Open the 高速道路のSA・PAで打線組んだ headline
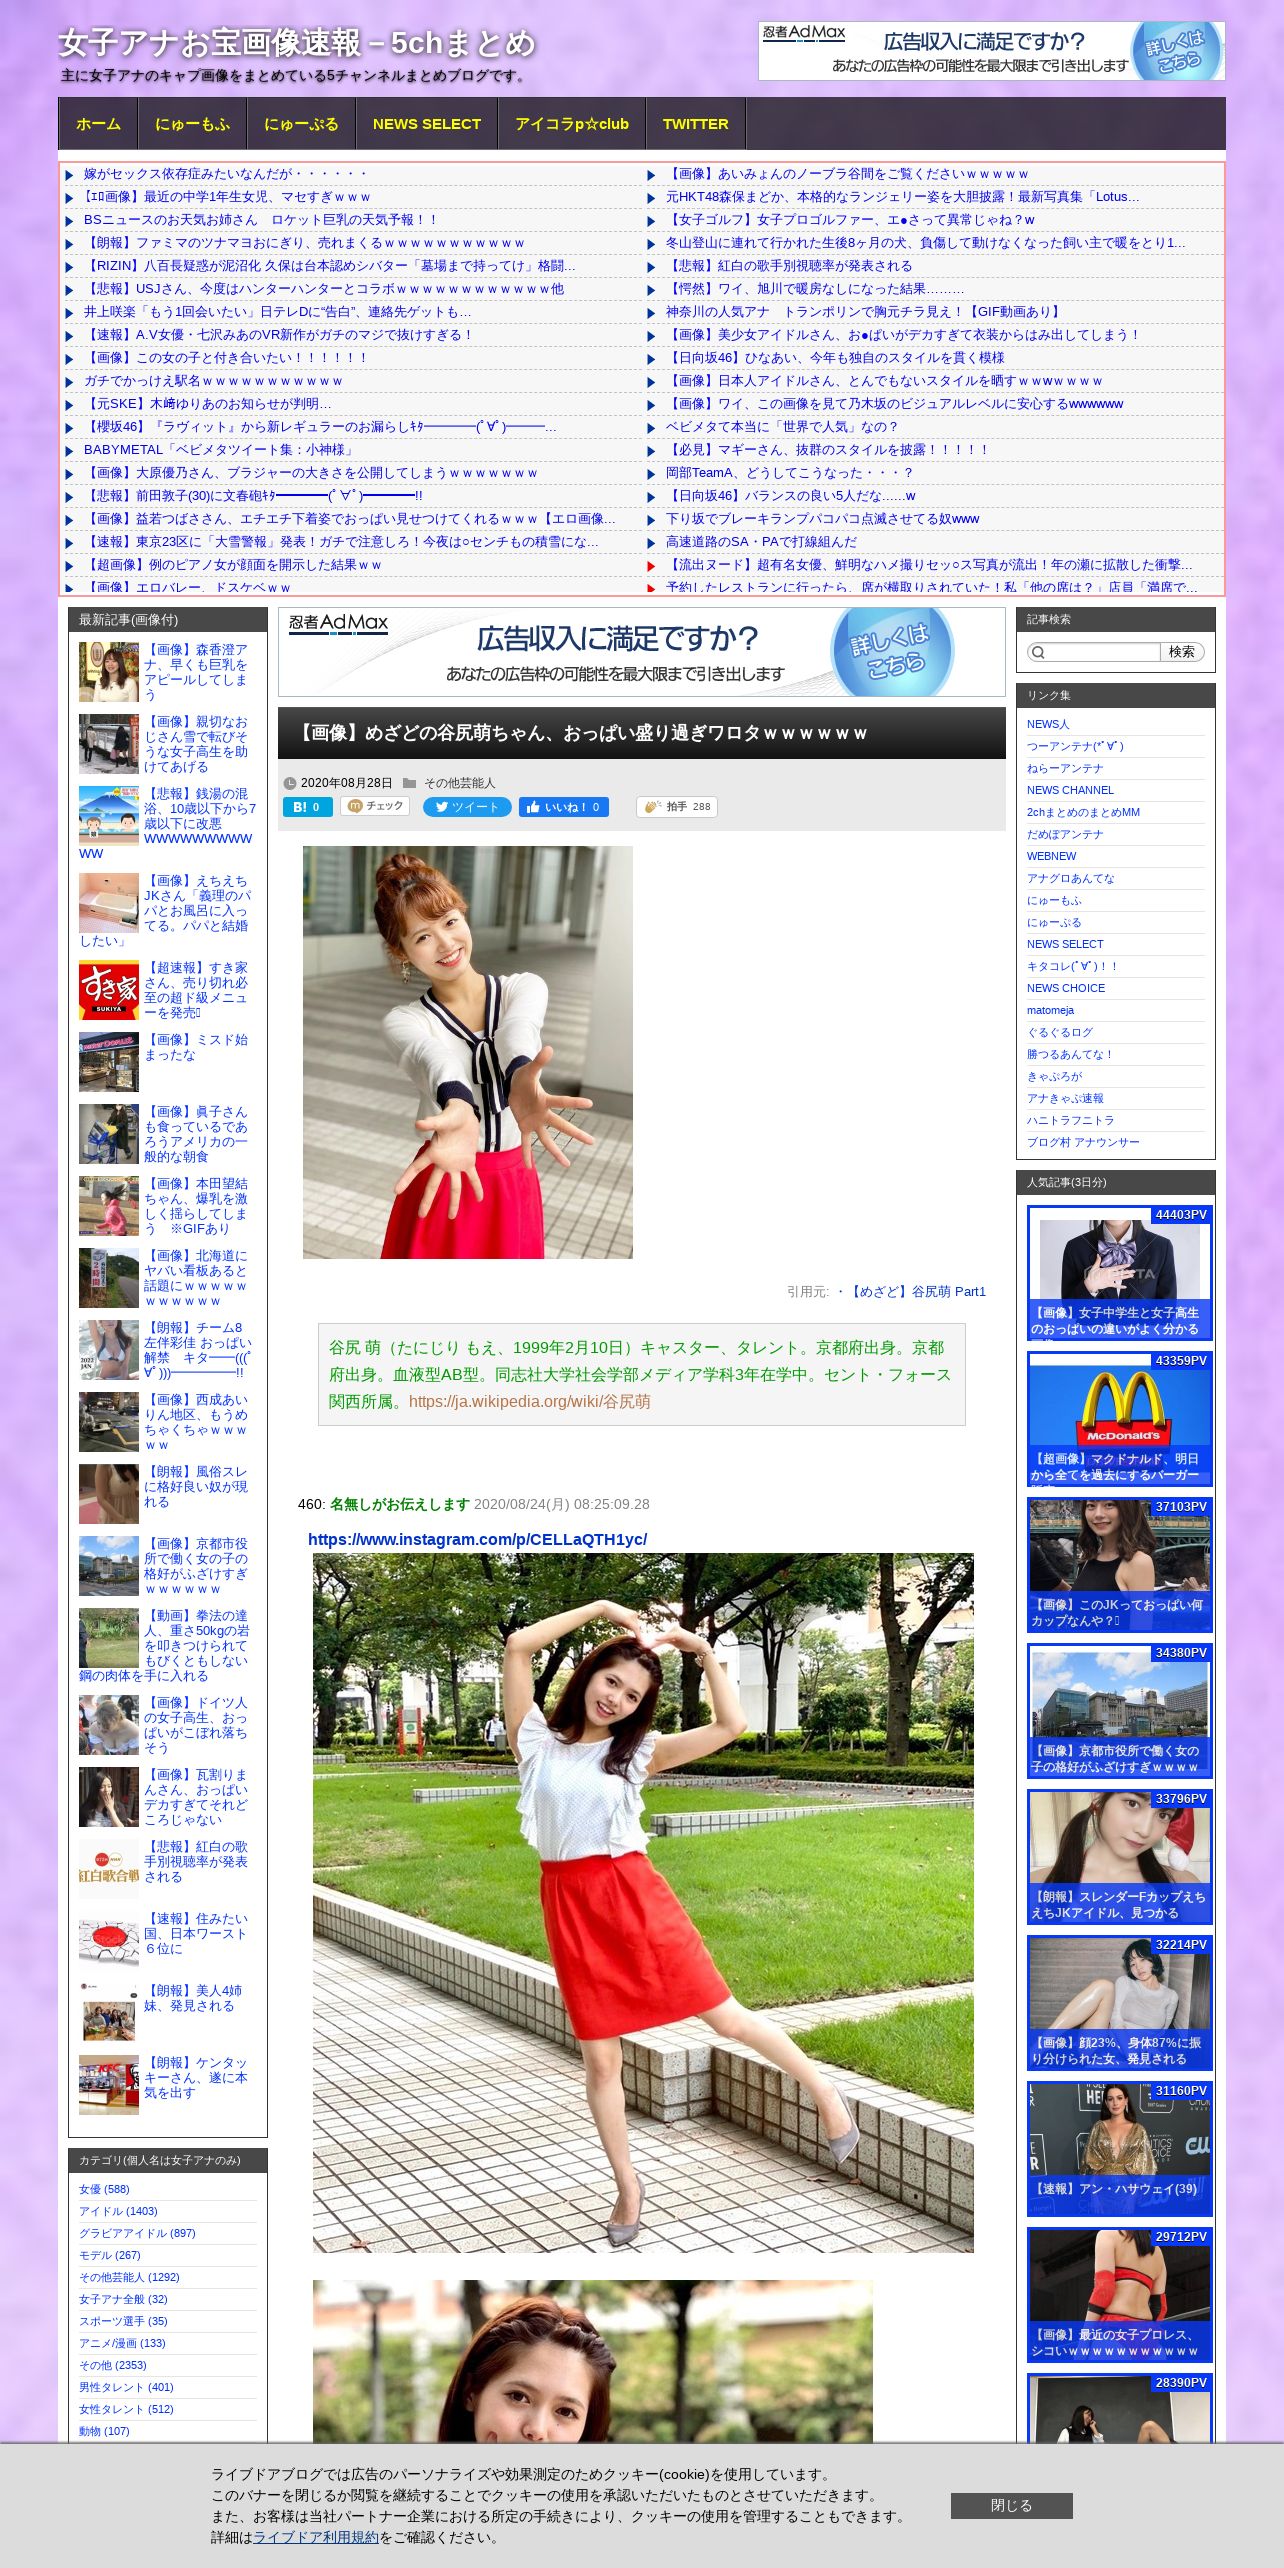Screen dimensions: 1284x2568 coord(761,542)
